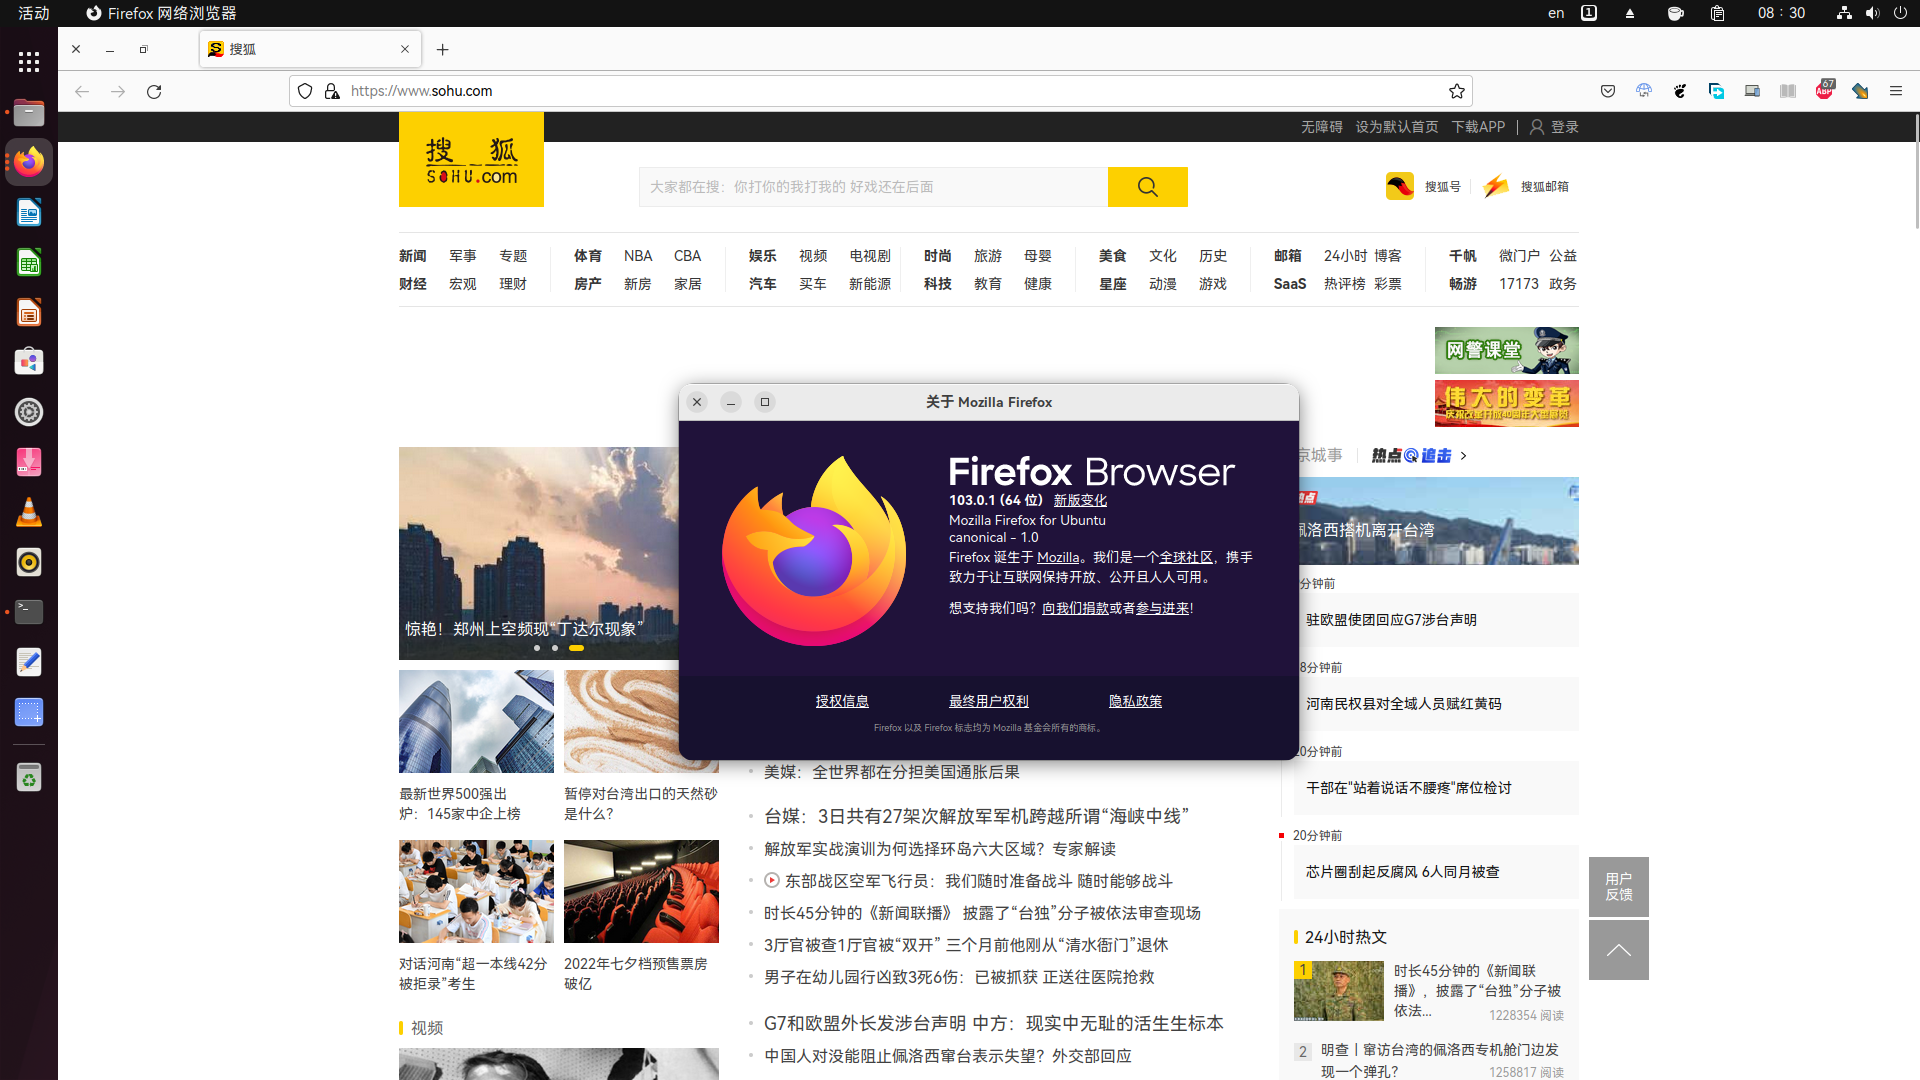
Task: Open the 娱乐 navigation link
Action: (763, 256)
